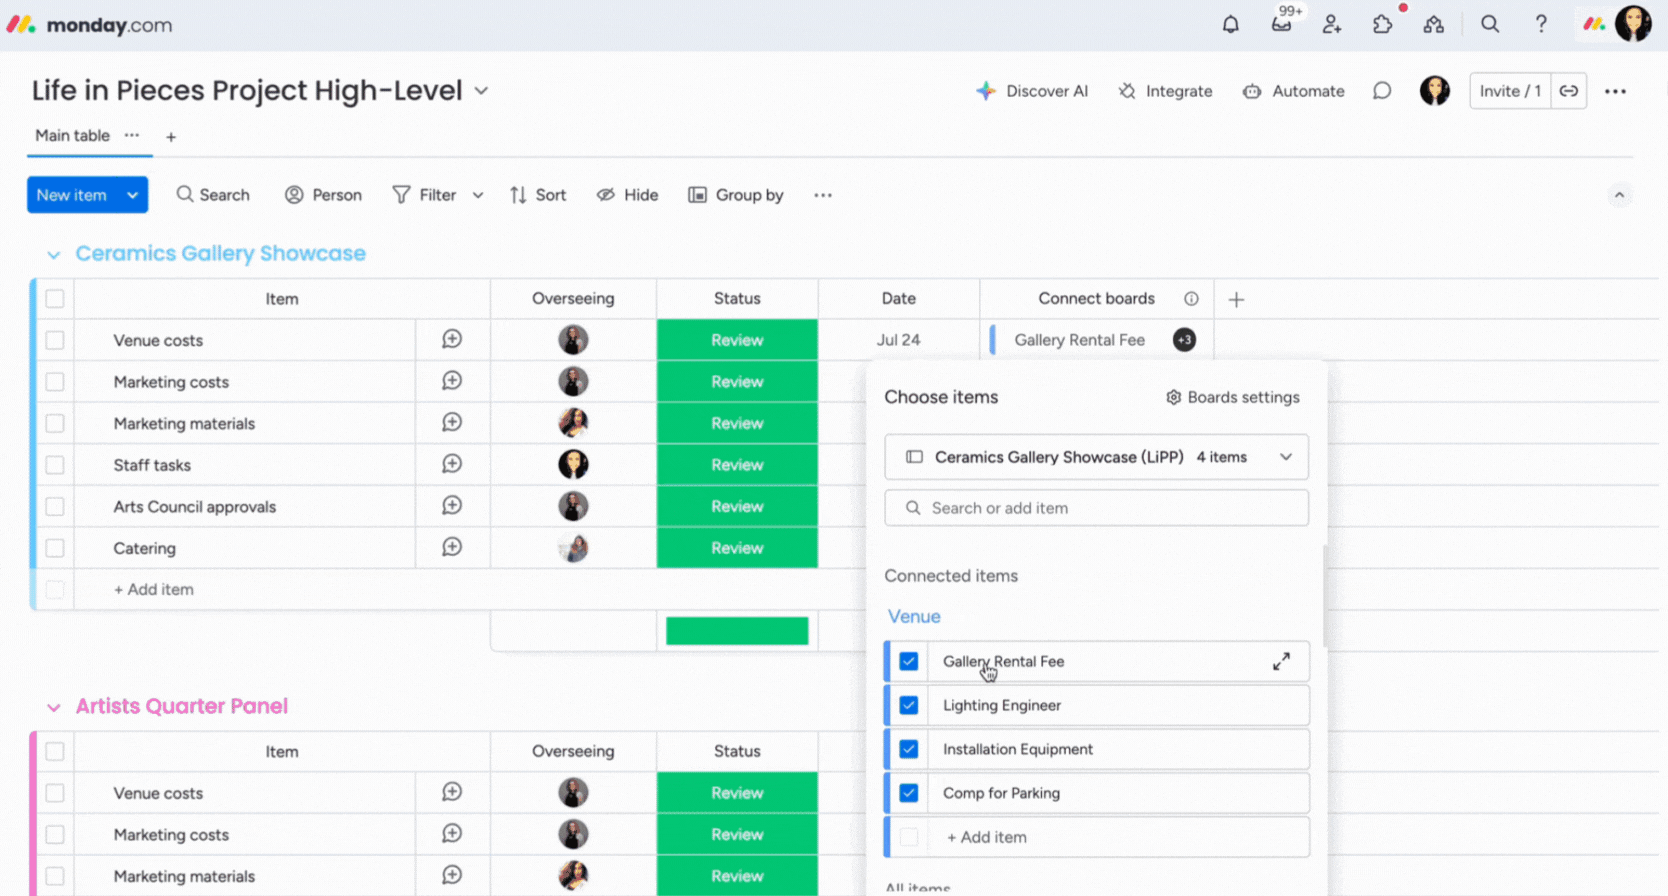Open the user profile avatar in top bar
The width and height of the screenshot is (1668, 896).
[1633, 24]
